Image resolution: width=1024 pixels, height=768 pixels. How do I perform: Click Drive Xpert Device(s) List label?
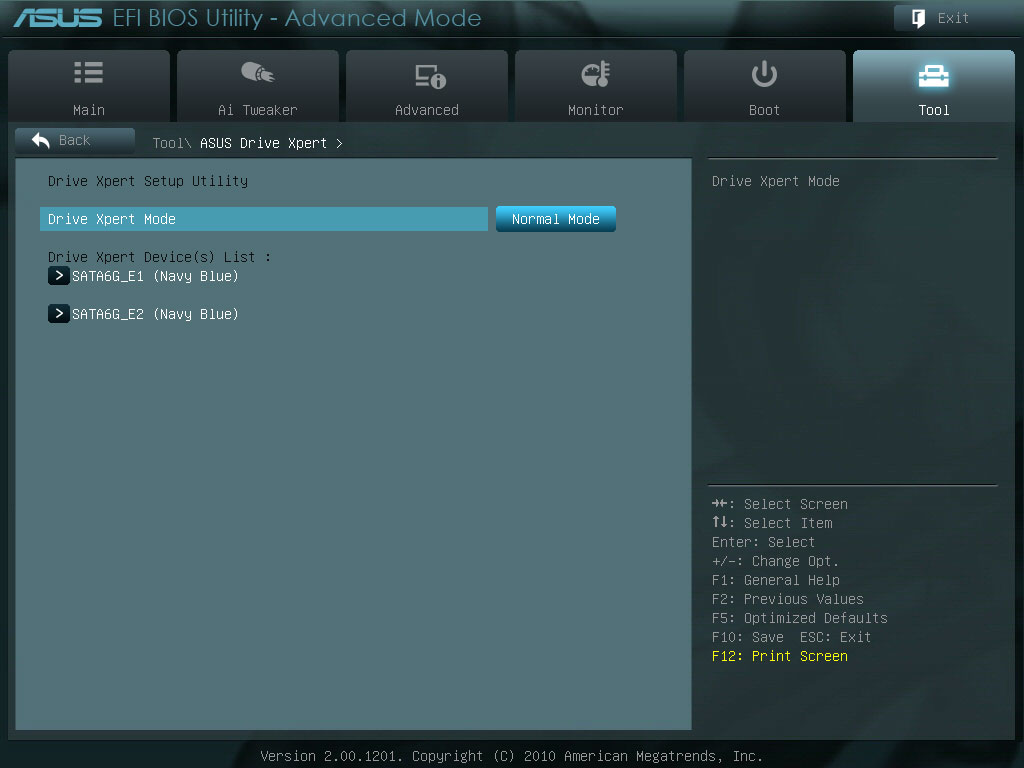pos(159,257)
